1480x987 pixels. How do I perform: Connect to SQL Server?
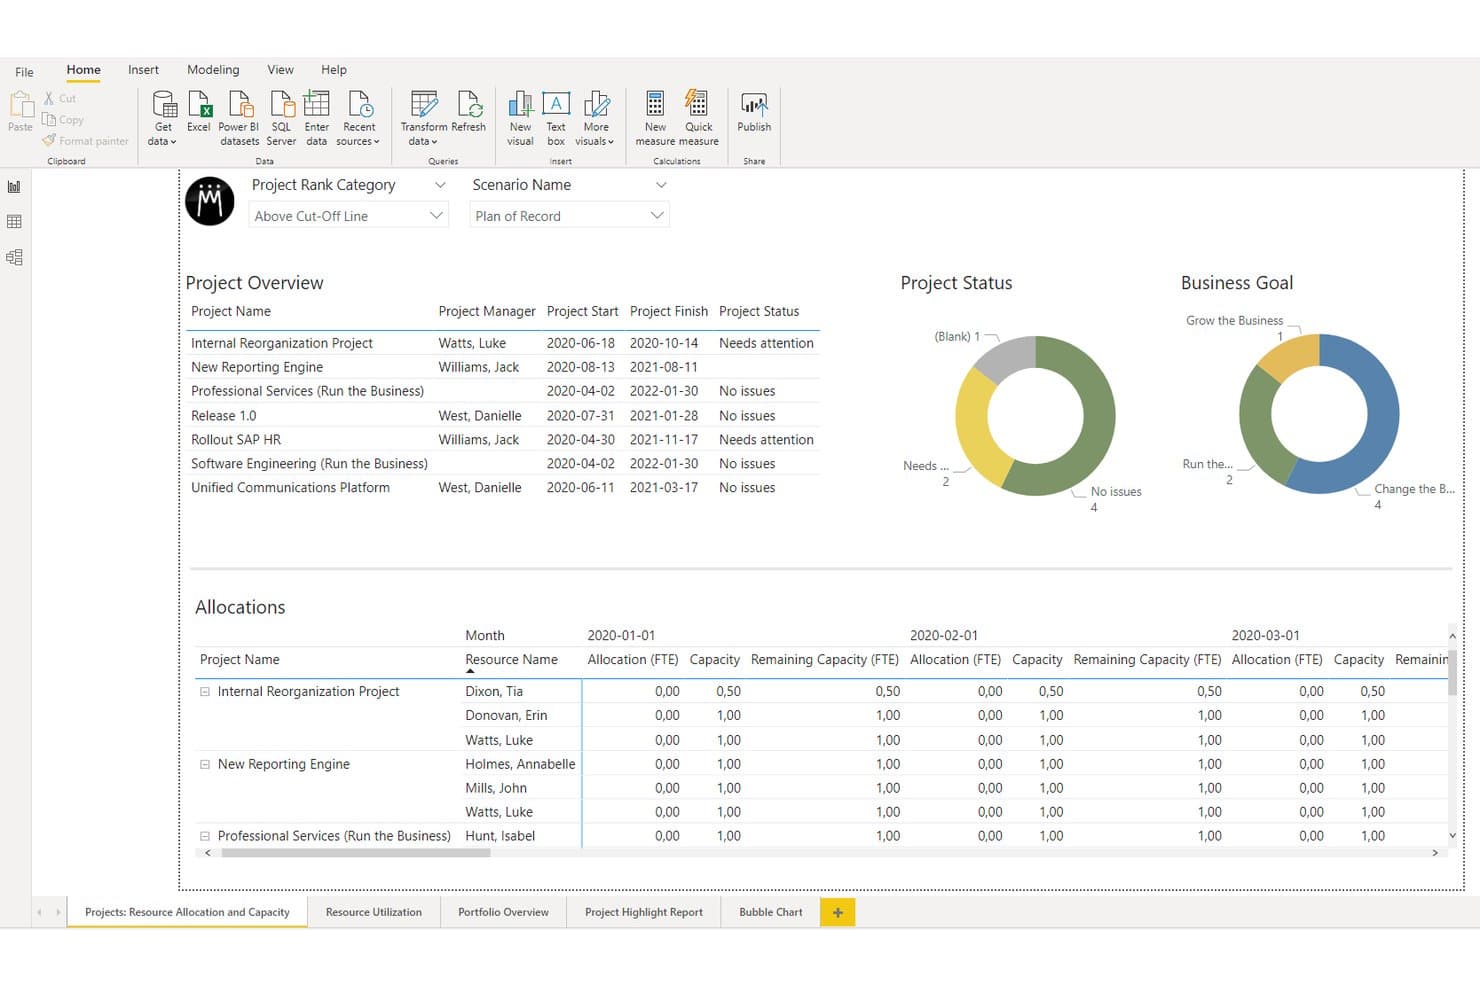point(281,118)
